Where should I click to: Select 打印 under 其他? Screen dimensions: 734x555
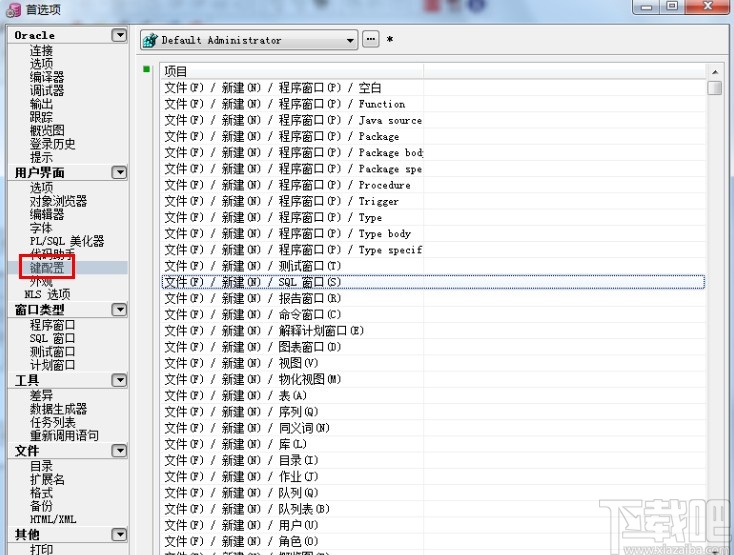coord(41,549)
